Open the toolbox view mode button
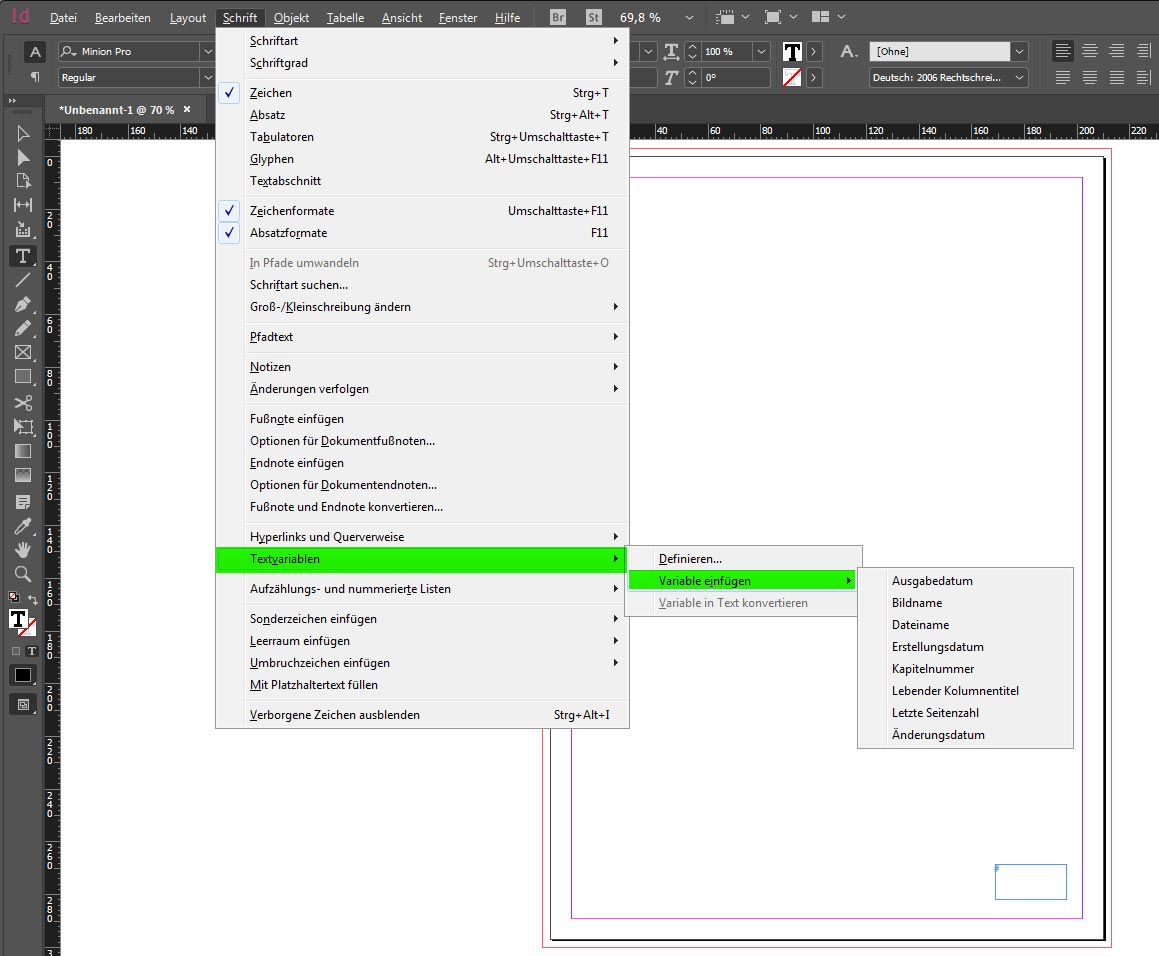This screenshot has width=1159, height=956. pos(23,705)
